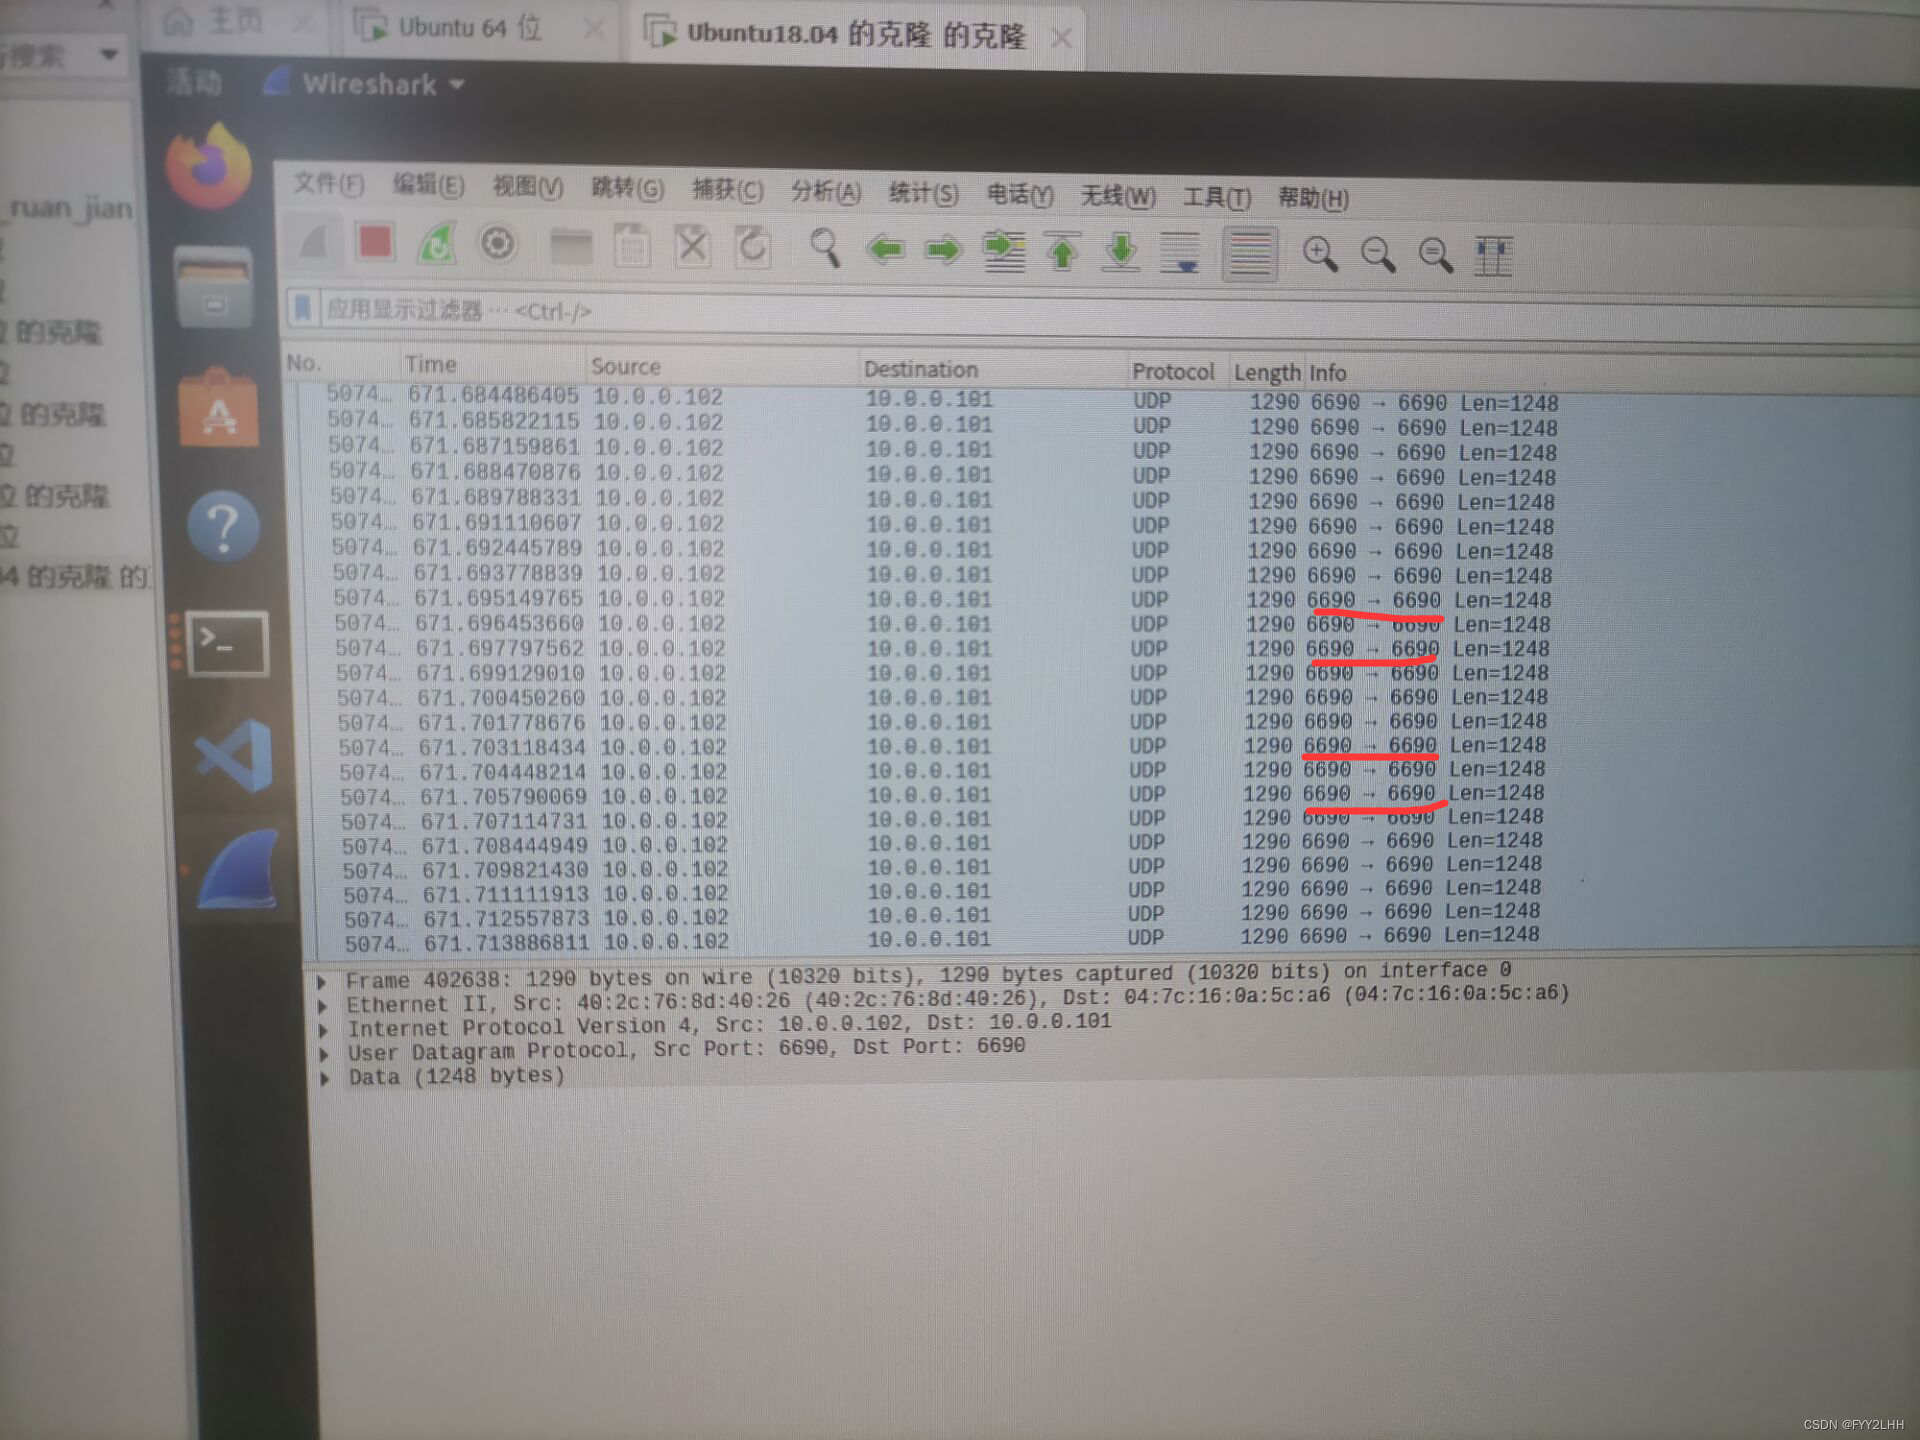Open the Wireshark app menu dropdown
Image resolution: width=1920 pixels, height=1440 pixels.
click(366, 84)
